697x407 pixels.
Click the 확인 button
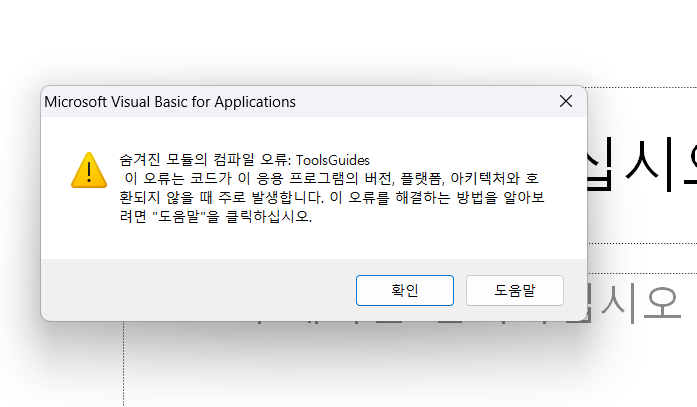[x=405, y=290]
